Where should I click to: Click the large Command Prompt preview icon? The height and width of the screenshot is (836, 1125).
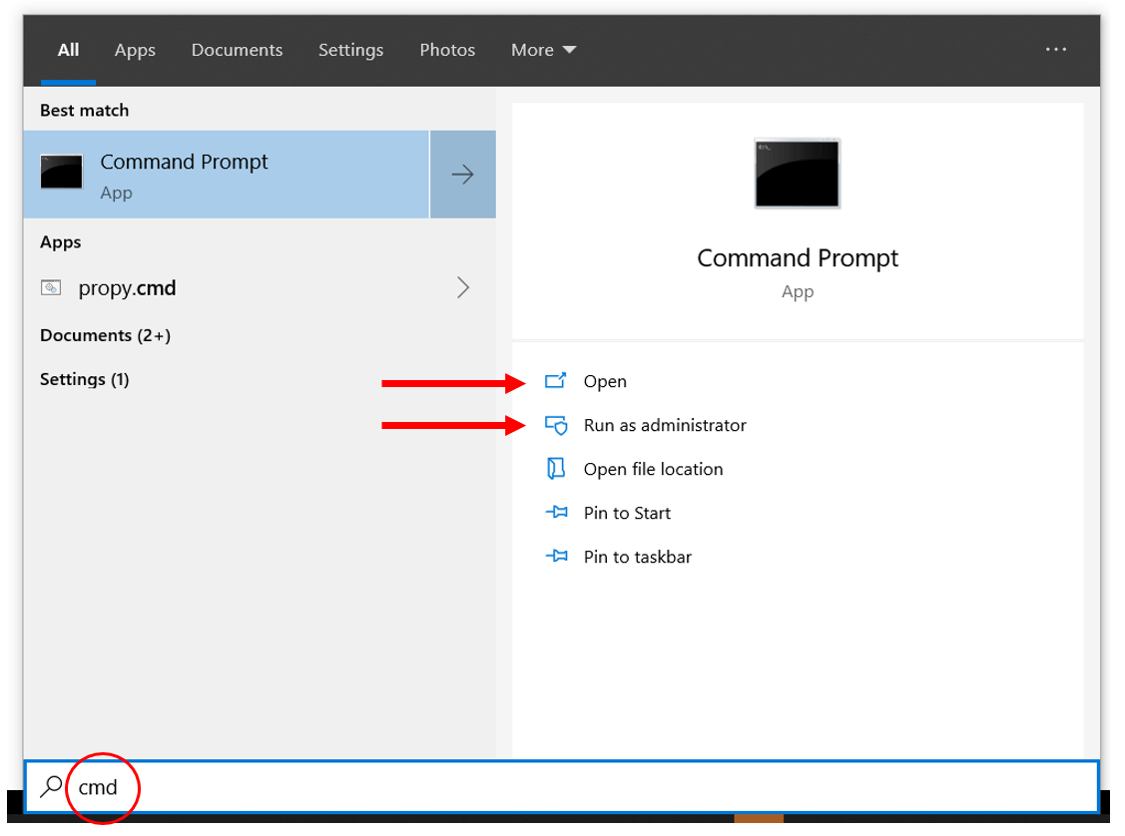(797, 173)
